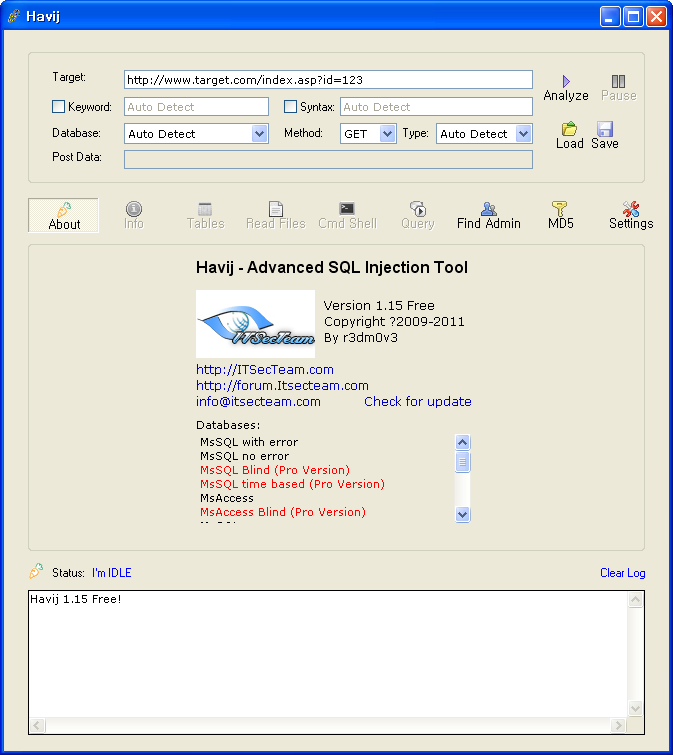Viewport: 673px width, 755px height.
Task: Open the MD5 cracker tool
Action: click(560, 216)
